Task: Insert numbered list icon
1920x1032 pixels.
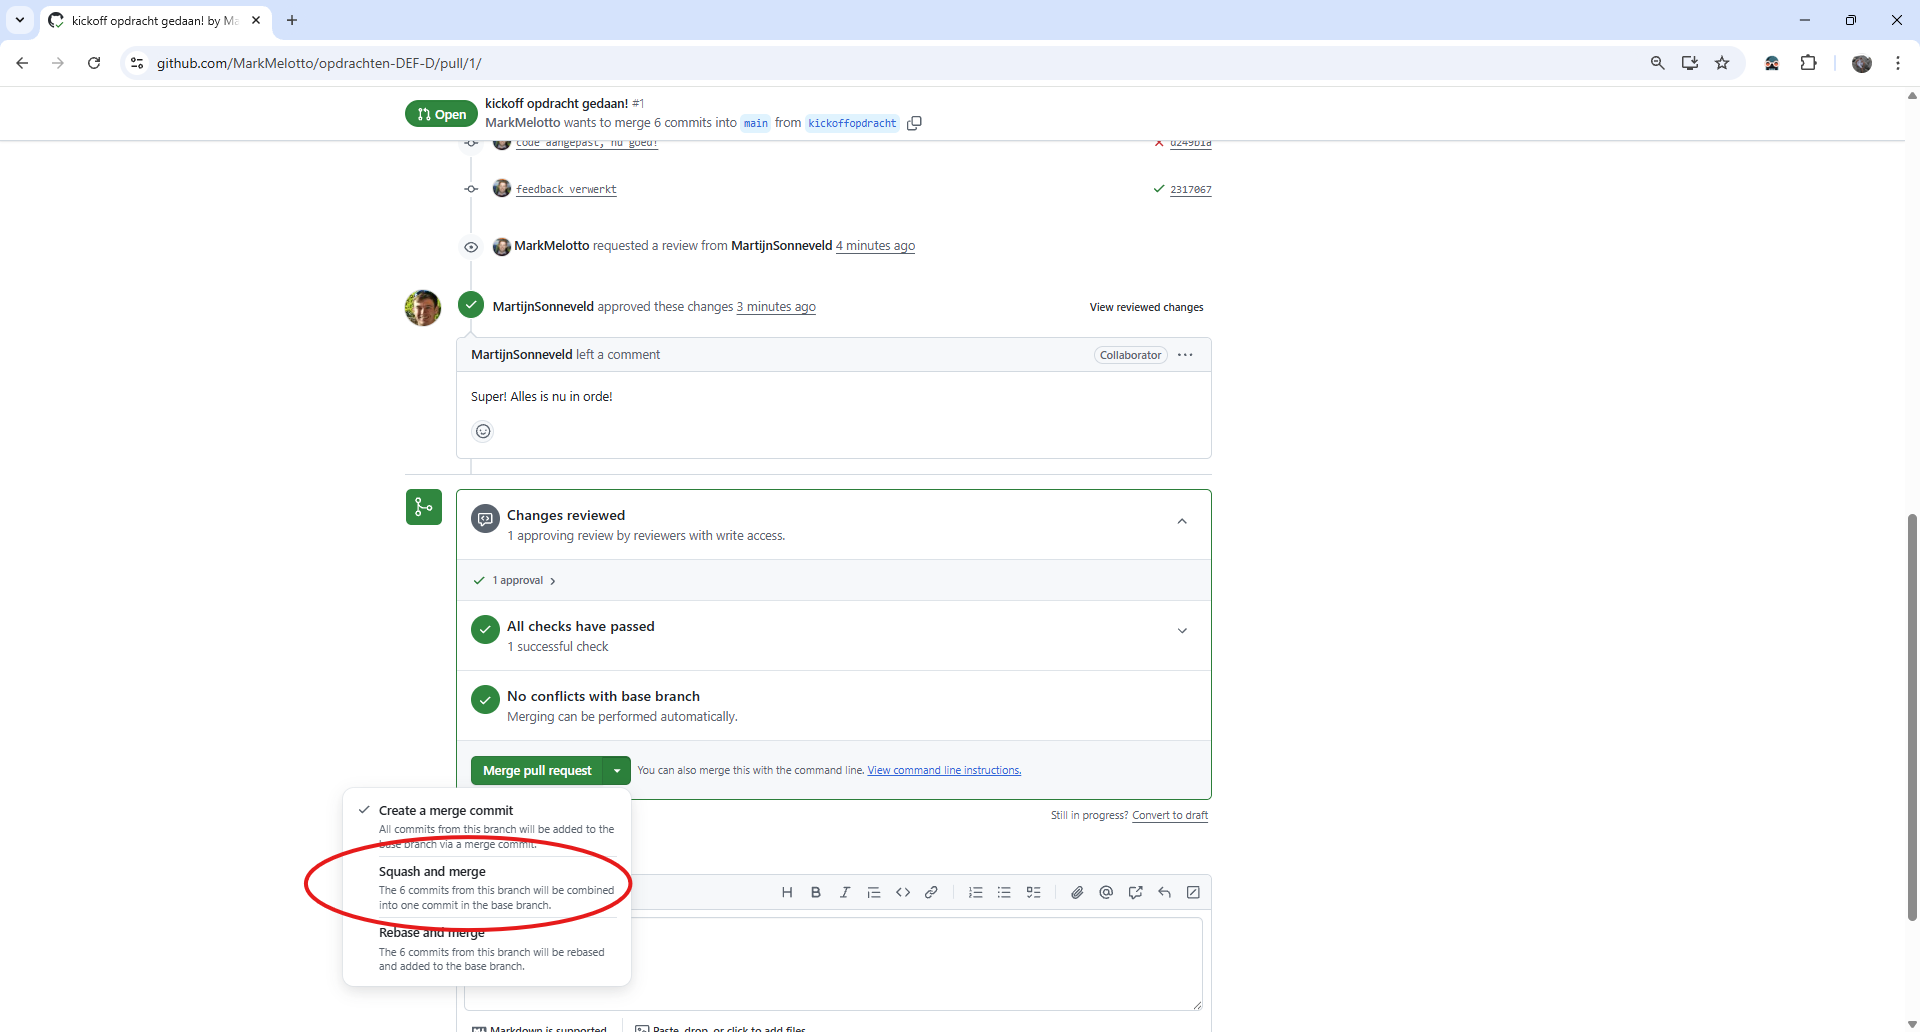Action: [x=976, y=892]
